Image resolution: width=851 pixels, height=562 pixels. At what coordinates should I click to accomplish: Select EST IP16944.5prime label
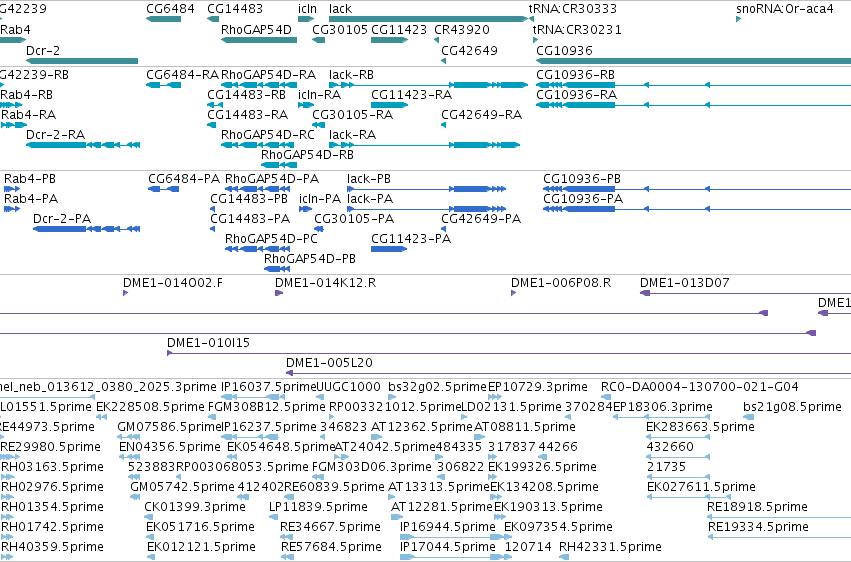click(448, 527)
